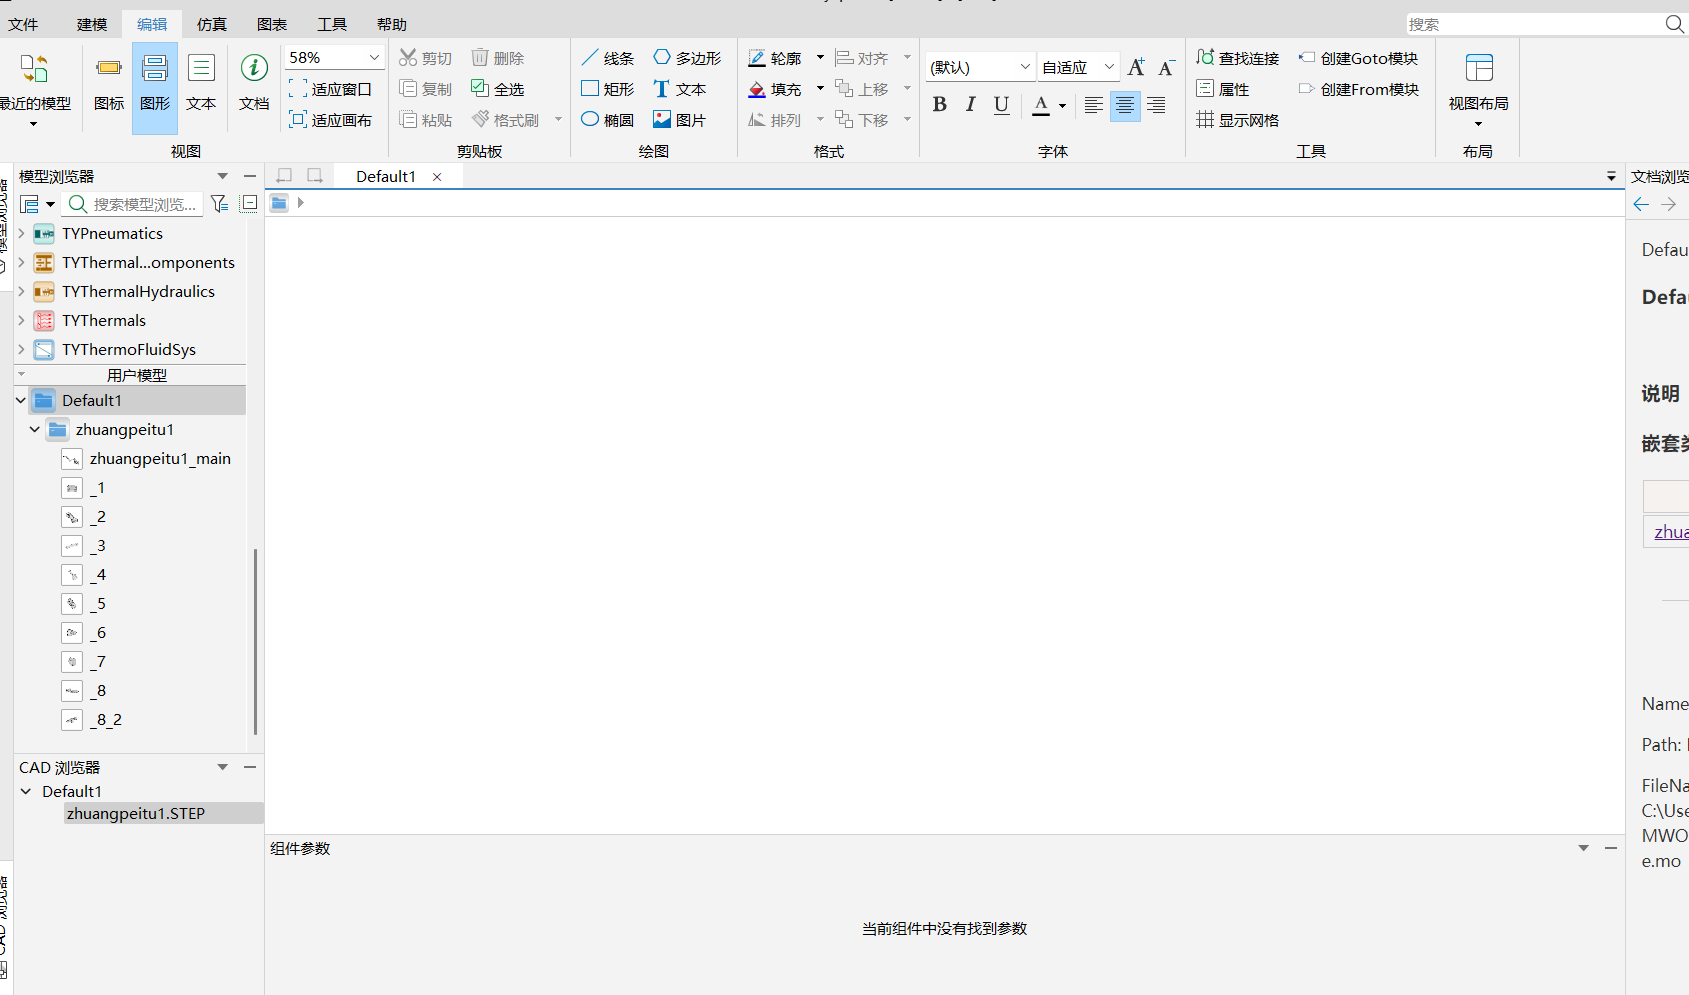1689x995 pixels.
Task: Open the 轮廓 outline dropdown arrow
Action: tap(820, 58)
